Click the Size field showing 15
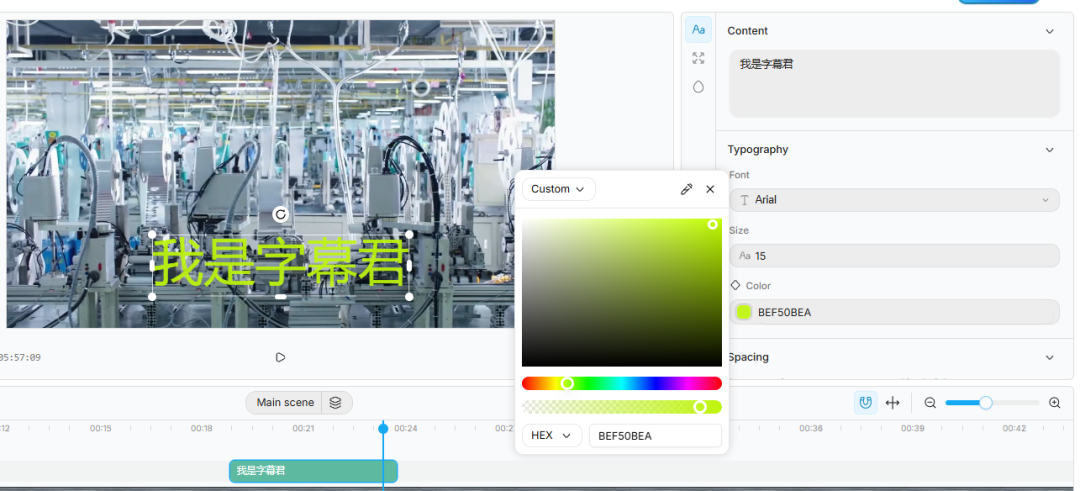This screenshot has width=1080, height=491. pos(894,255)
